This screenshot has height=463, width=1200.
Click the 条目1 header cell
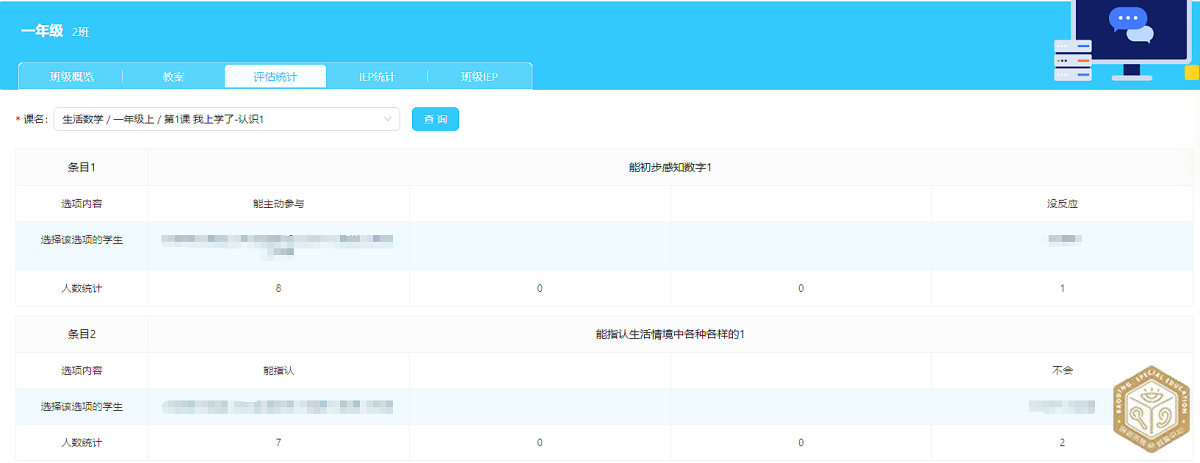[81, 167]
